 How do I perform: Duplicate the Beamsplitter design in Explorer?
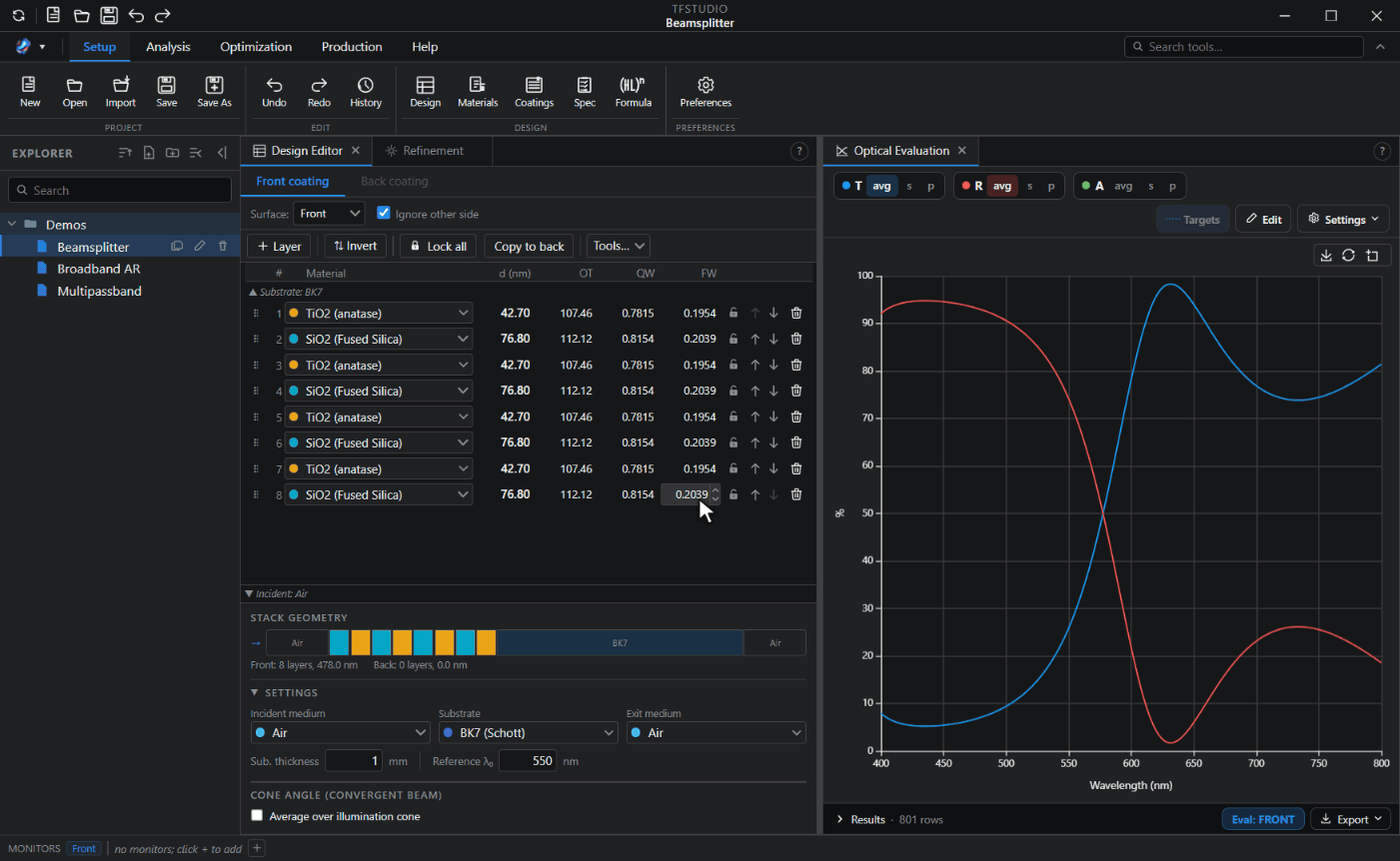[x=177, y=246]
